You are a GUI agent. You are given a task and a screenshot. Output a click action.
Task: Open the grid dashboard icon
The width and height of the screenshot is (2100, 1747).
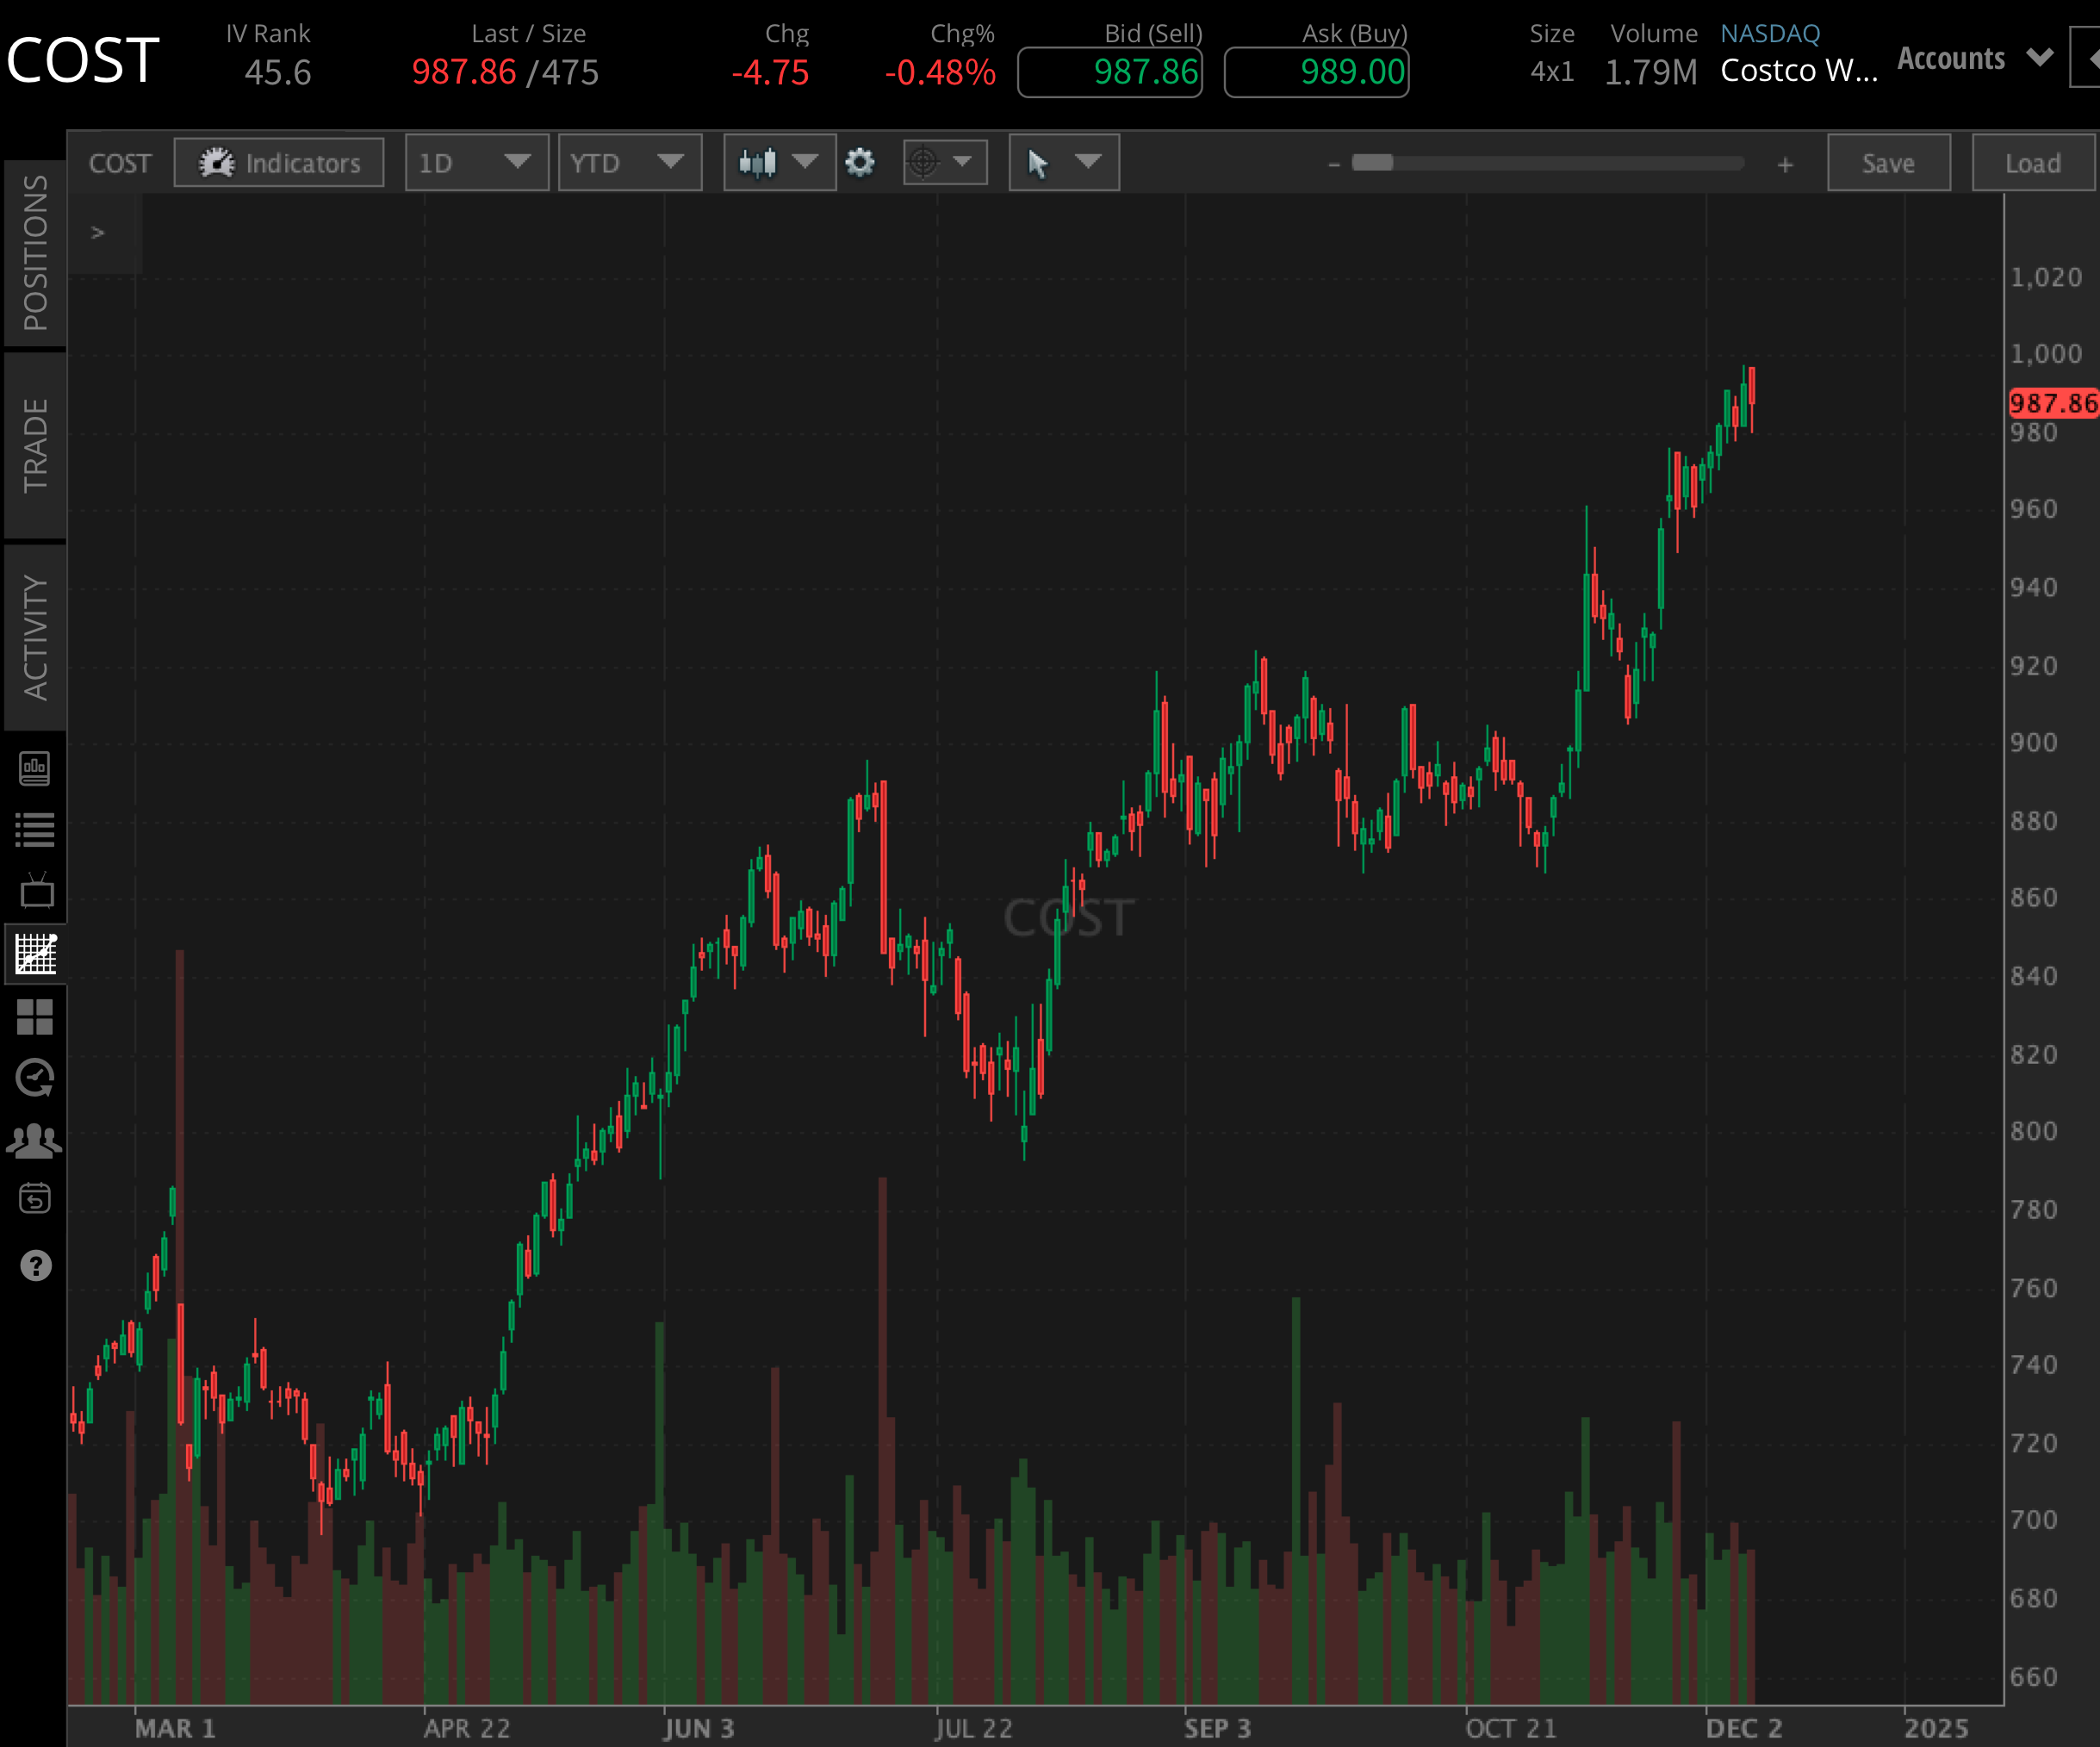click(x=35, y=1017)
